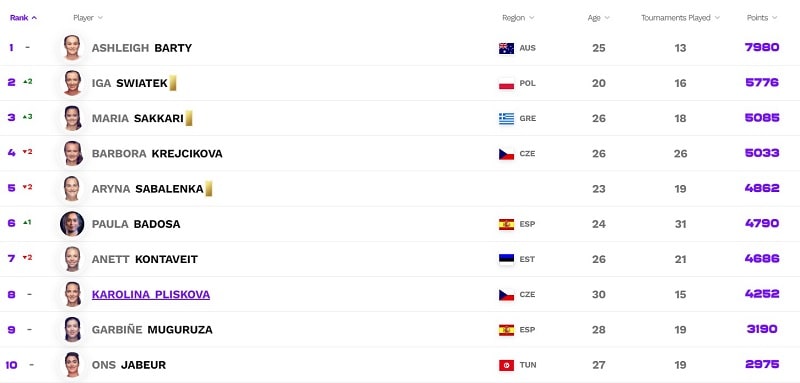Open Ons Jabeur's player photo
Screen dimensions: 800x383
click(72, 365)
